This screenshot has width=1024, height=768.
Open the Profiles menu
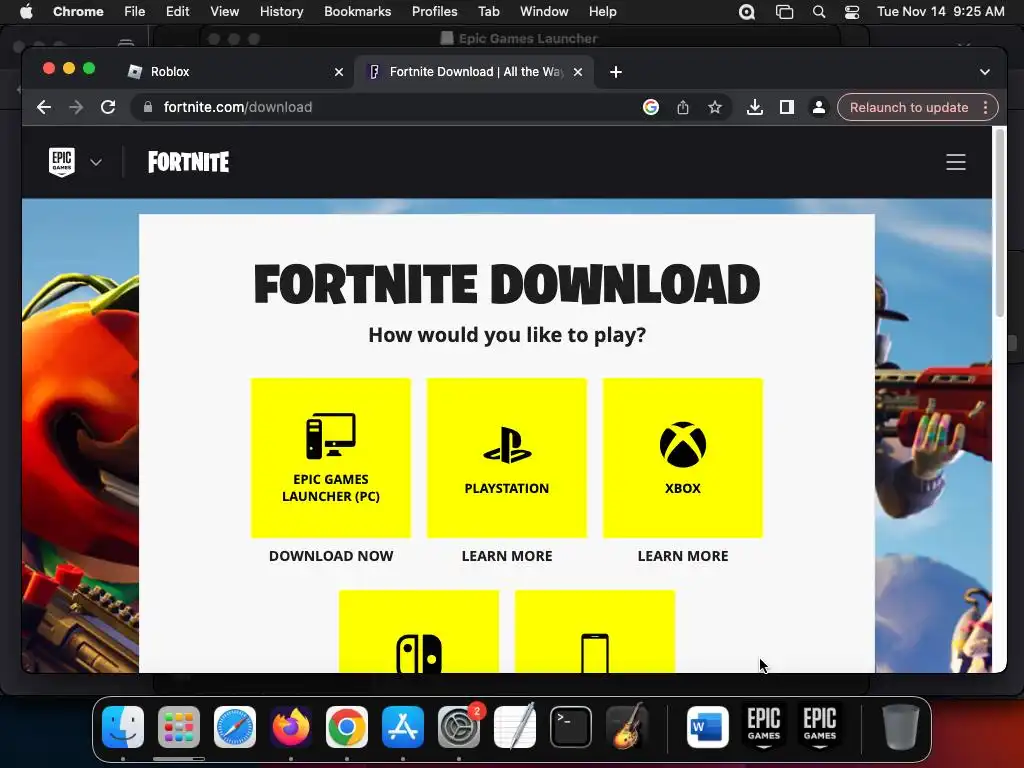pyautogui.click(x=434, y=12)
